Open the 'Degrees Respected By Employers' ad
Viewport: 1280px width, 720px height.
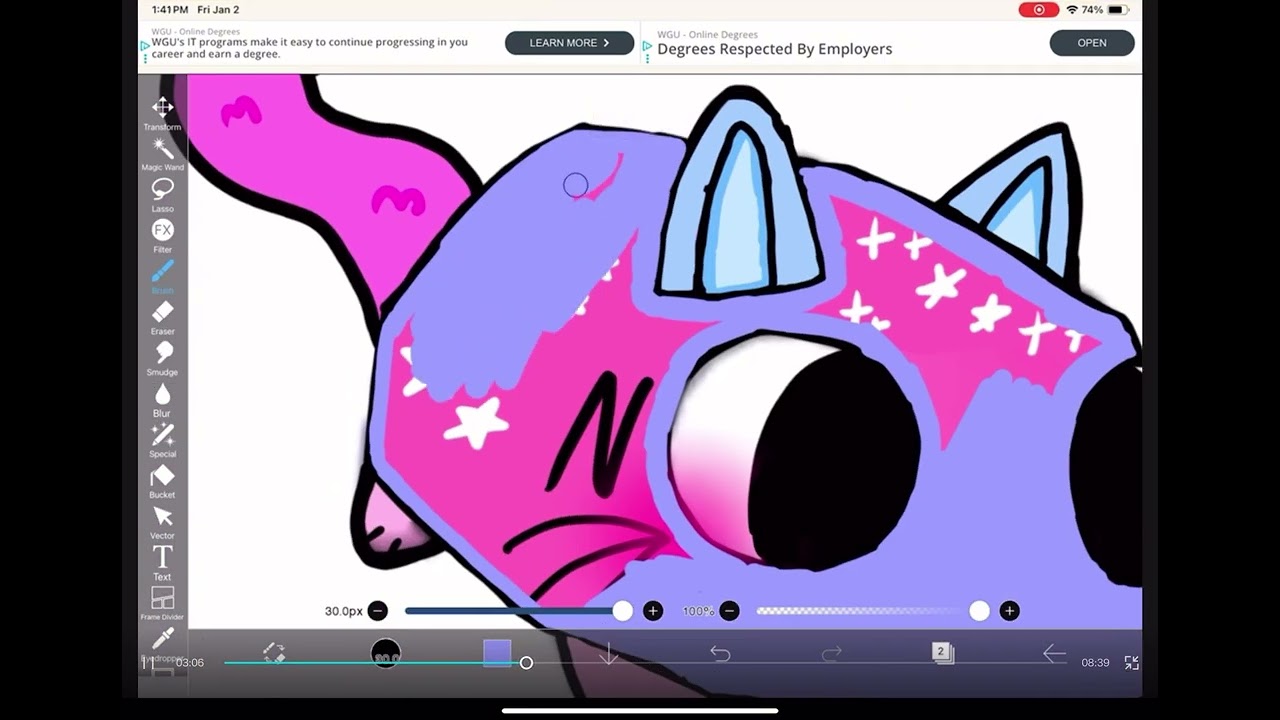pyautogui.click(x=775, y=49)
